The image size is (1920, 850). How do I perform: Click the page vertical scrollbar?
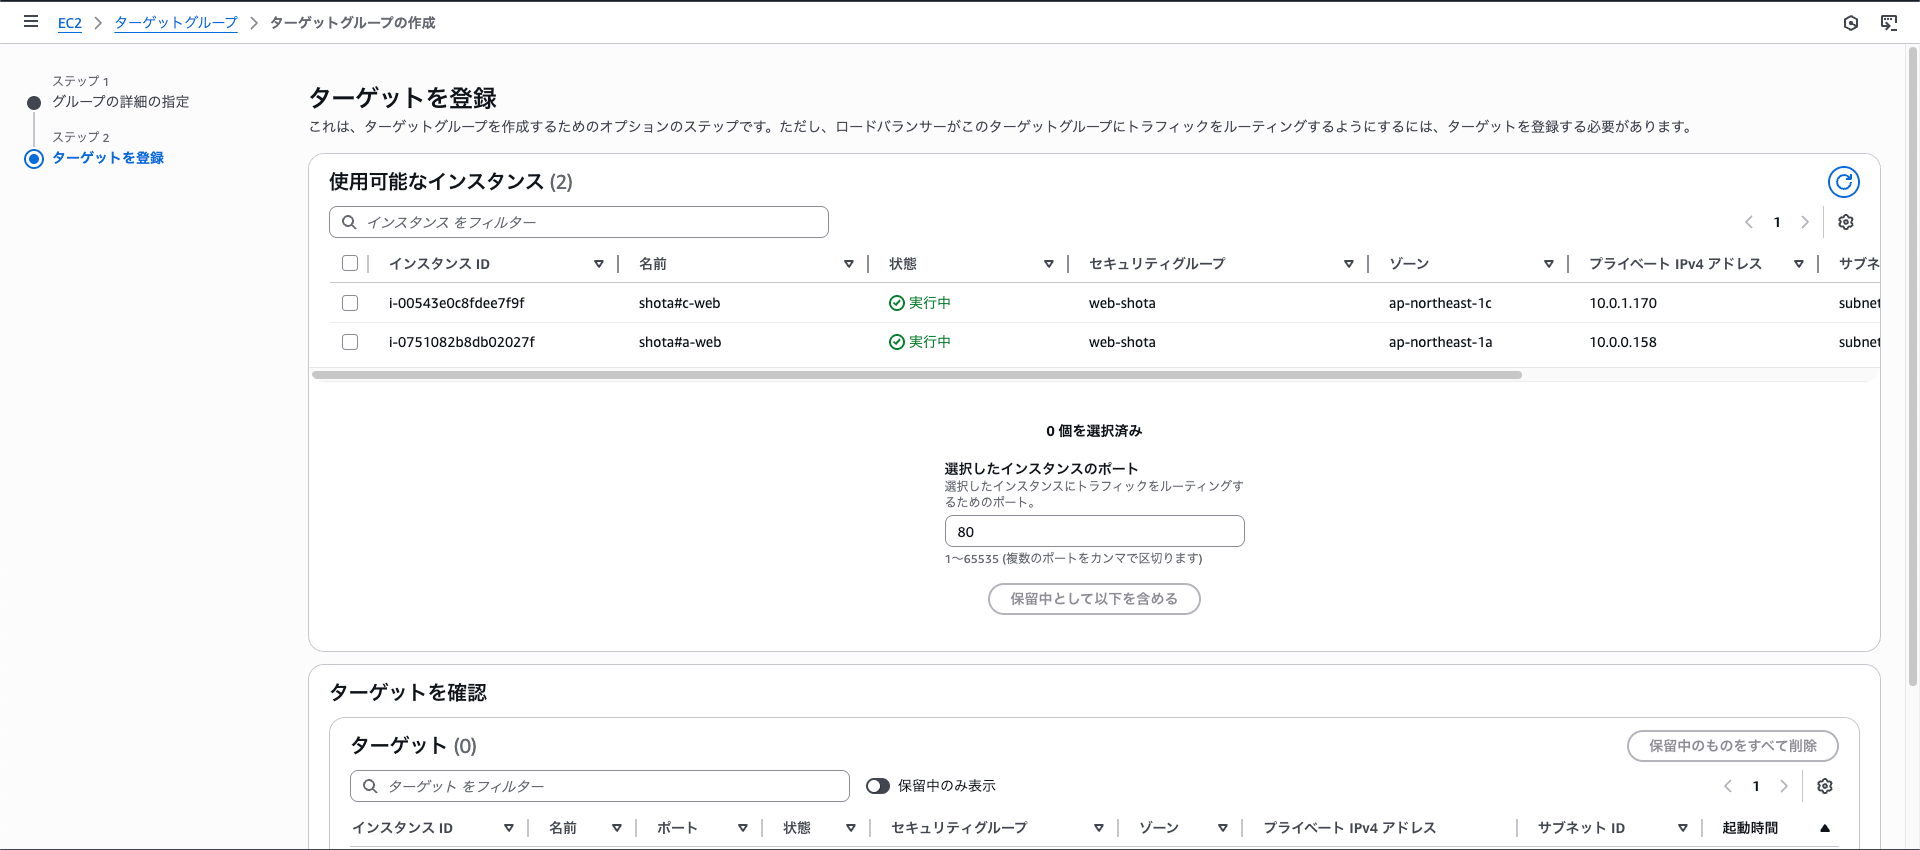coord(1913,365)
